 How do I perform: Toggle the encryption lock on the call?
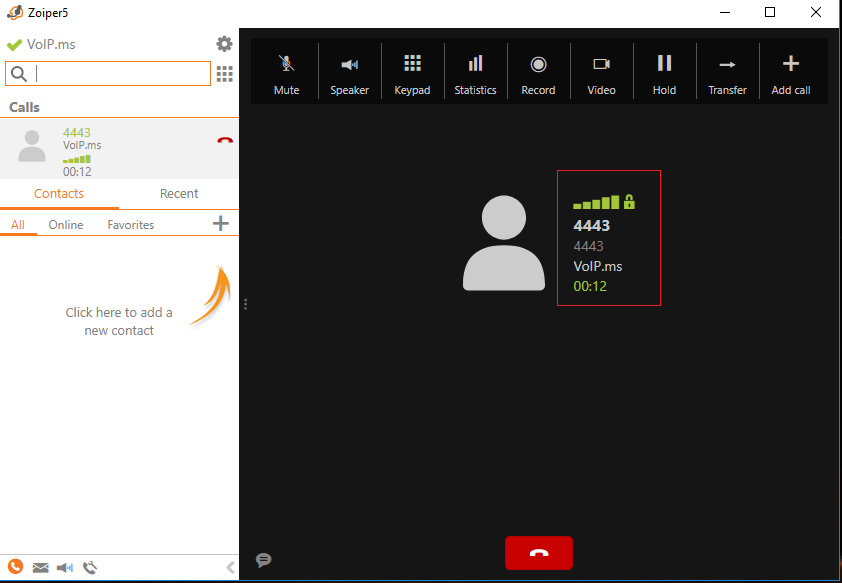point(629,201)
